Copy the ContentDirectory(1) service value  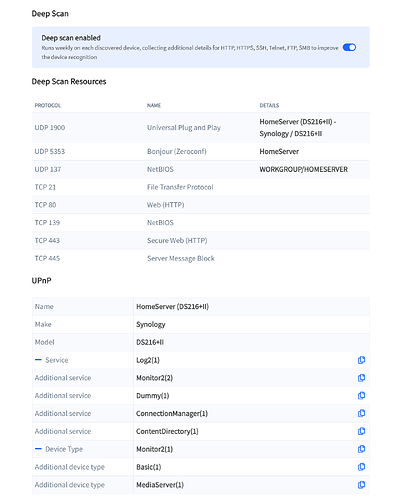361,431
